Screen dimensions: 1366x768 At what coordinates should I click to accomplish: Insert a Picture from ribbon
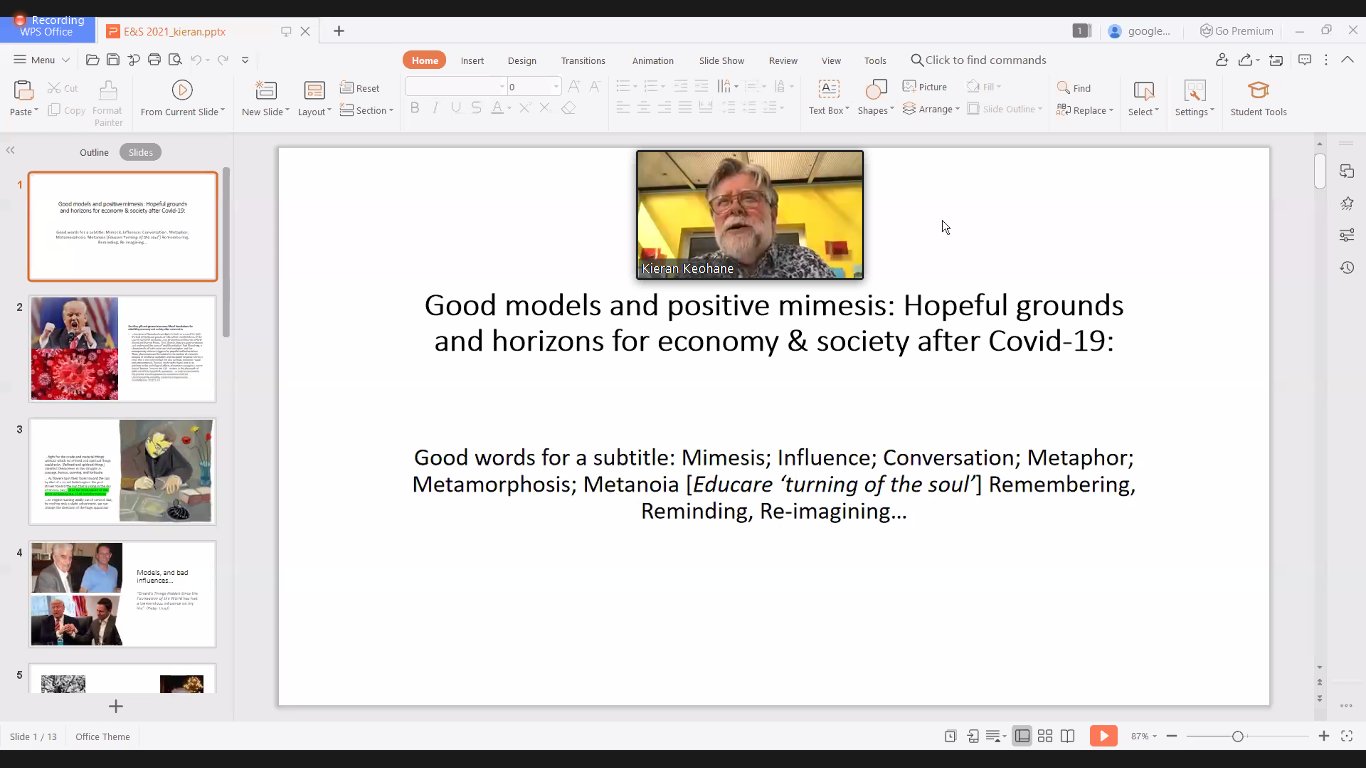[925, 87]
